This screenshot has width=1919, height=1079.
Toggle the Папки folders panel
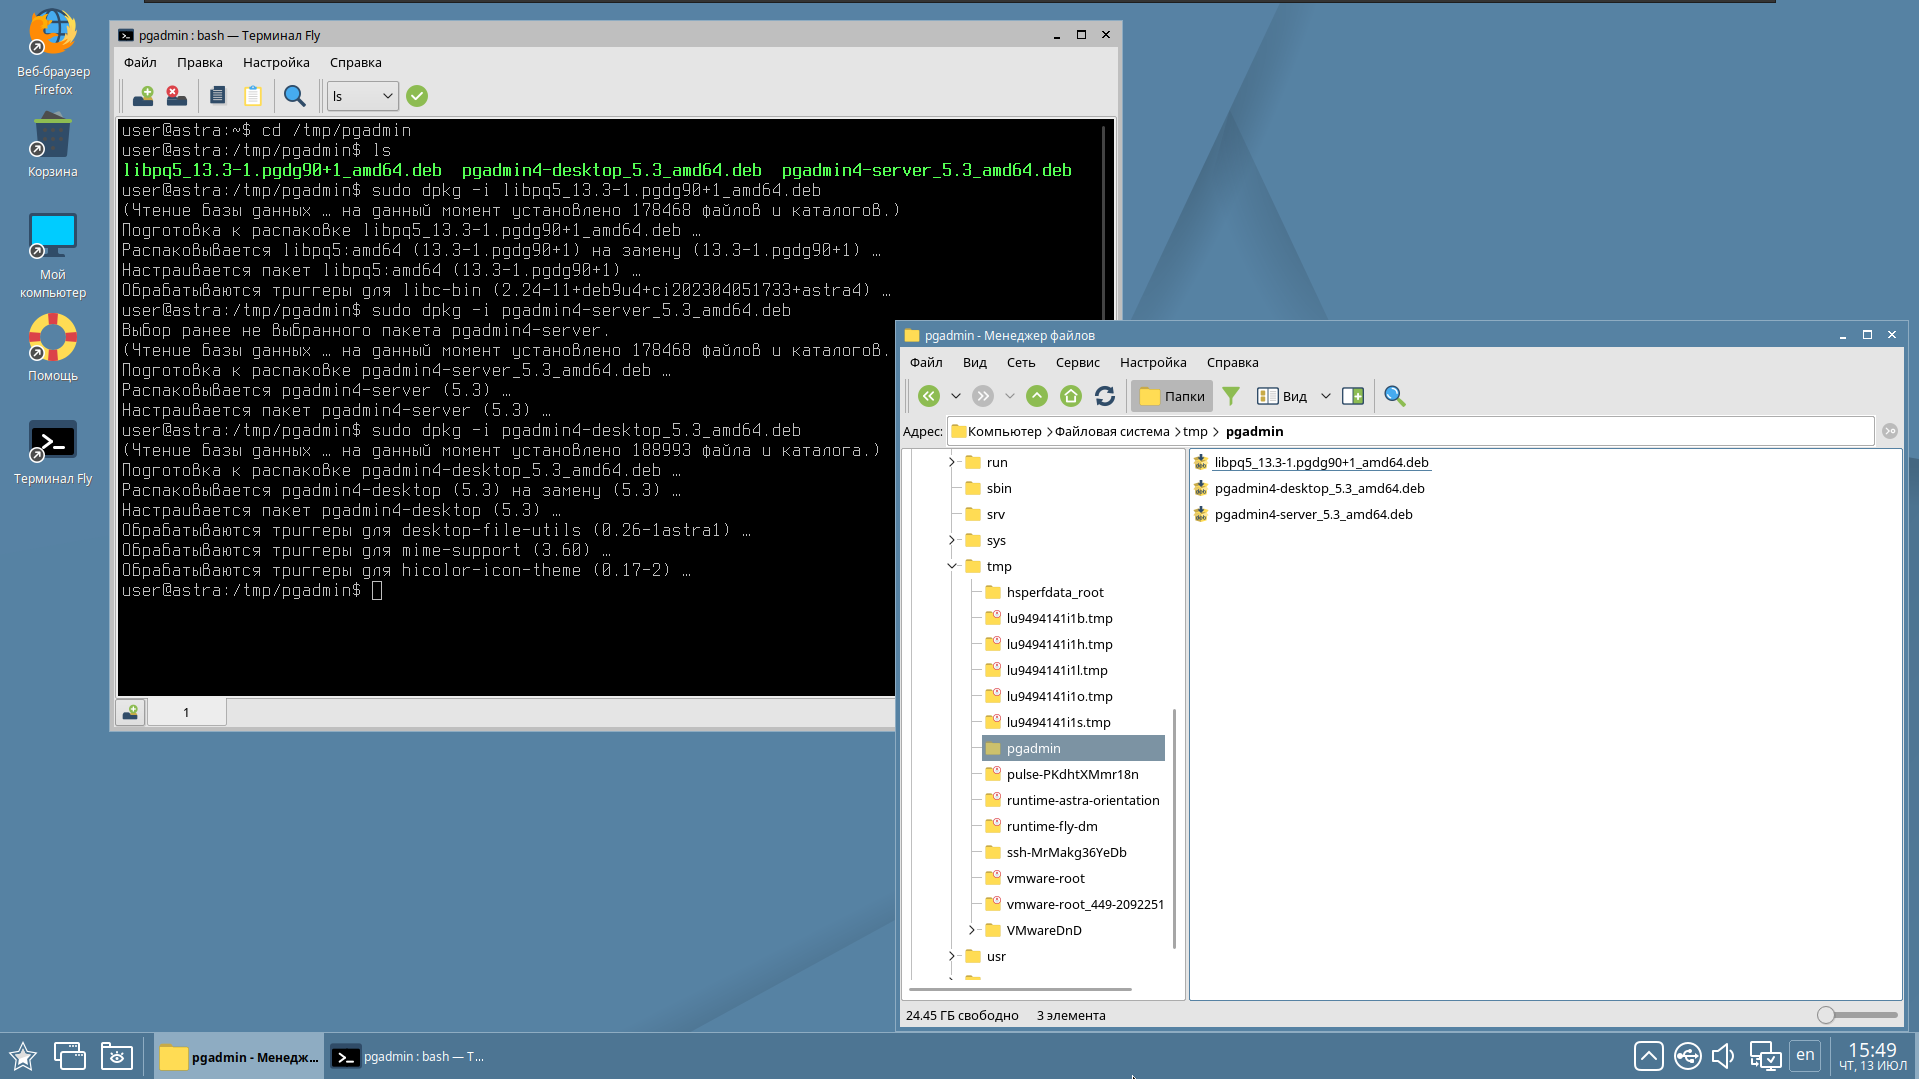pyautogui.click(x=1172, y=396)
